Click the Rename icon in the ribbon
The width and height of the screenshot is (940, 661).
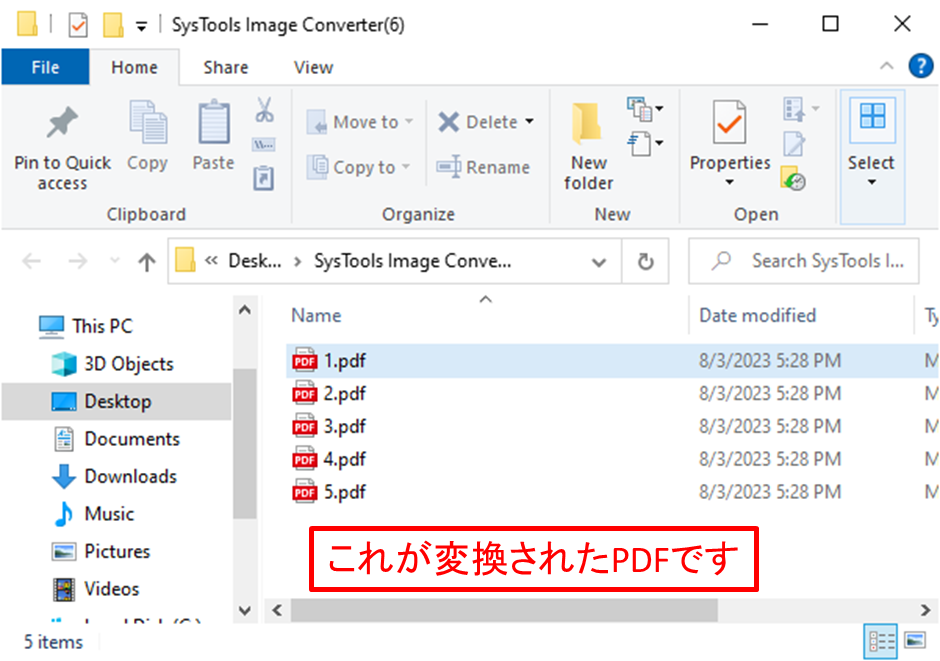click(x=486, y=168)
